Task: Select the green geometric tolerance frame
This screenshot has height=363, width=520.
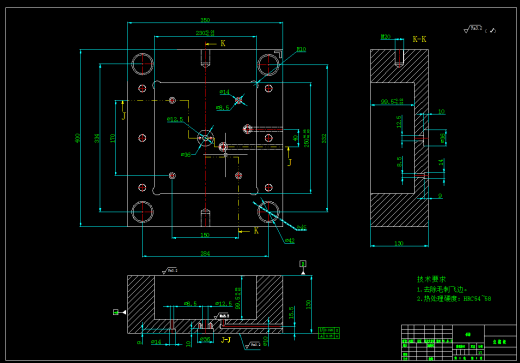Action: [x=329, y=333]
